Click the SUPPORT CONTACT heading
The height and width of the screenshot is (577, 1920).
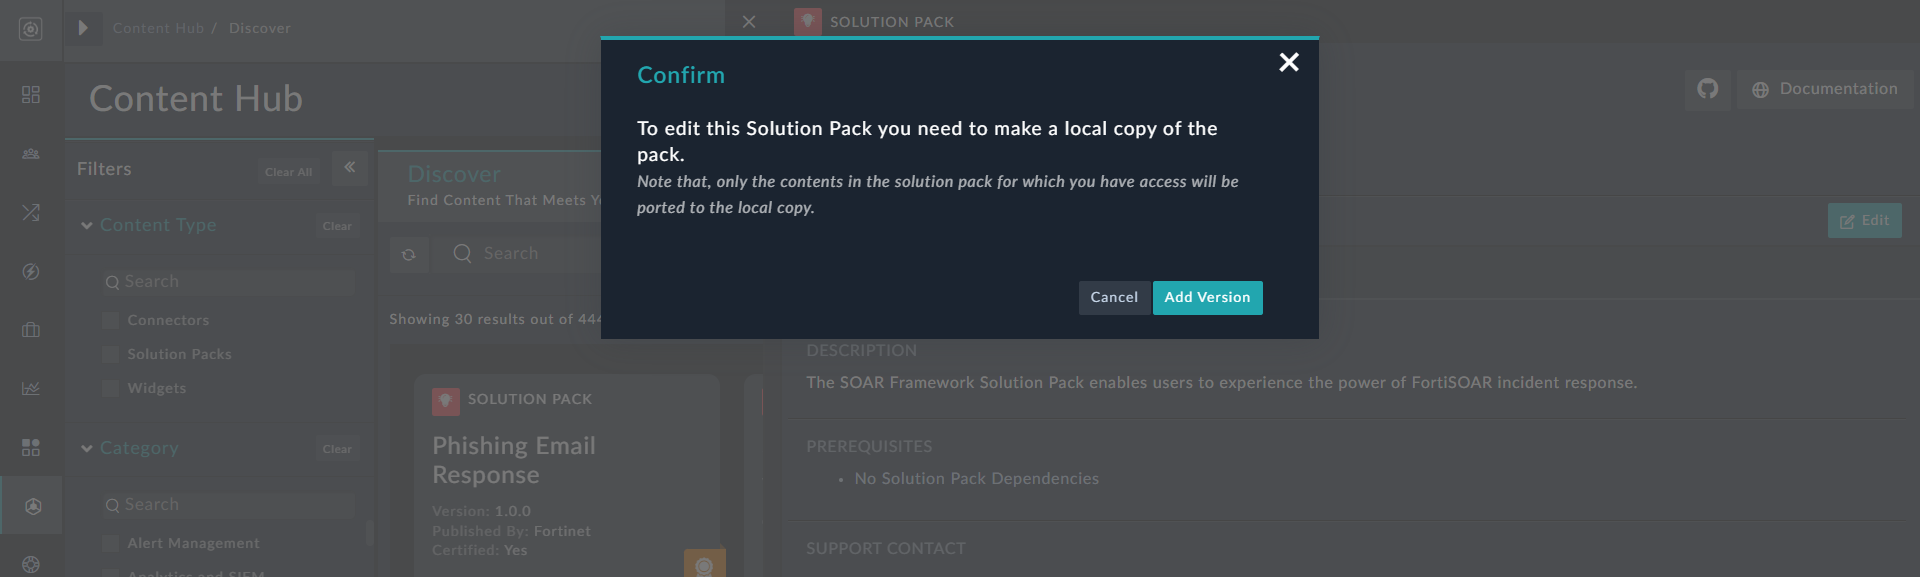coord(886,549)
